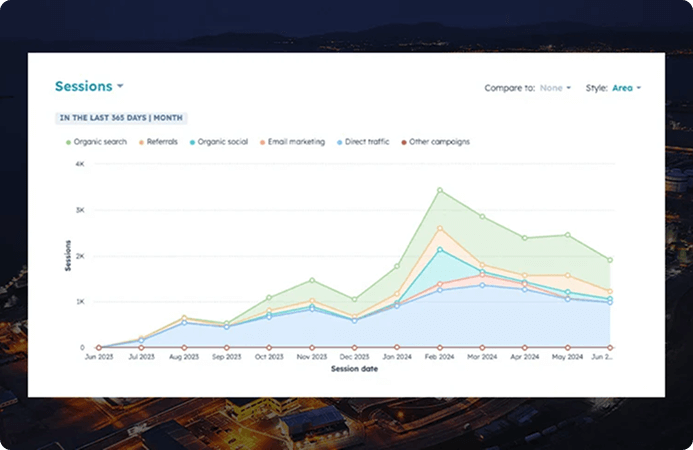Click Other campaigns point at Jun 2023
Viewport: 693px width, 450px height.
[x=98, y=347]
